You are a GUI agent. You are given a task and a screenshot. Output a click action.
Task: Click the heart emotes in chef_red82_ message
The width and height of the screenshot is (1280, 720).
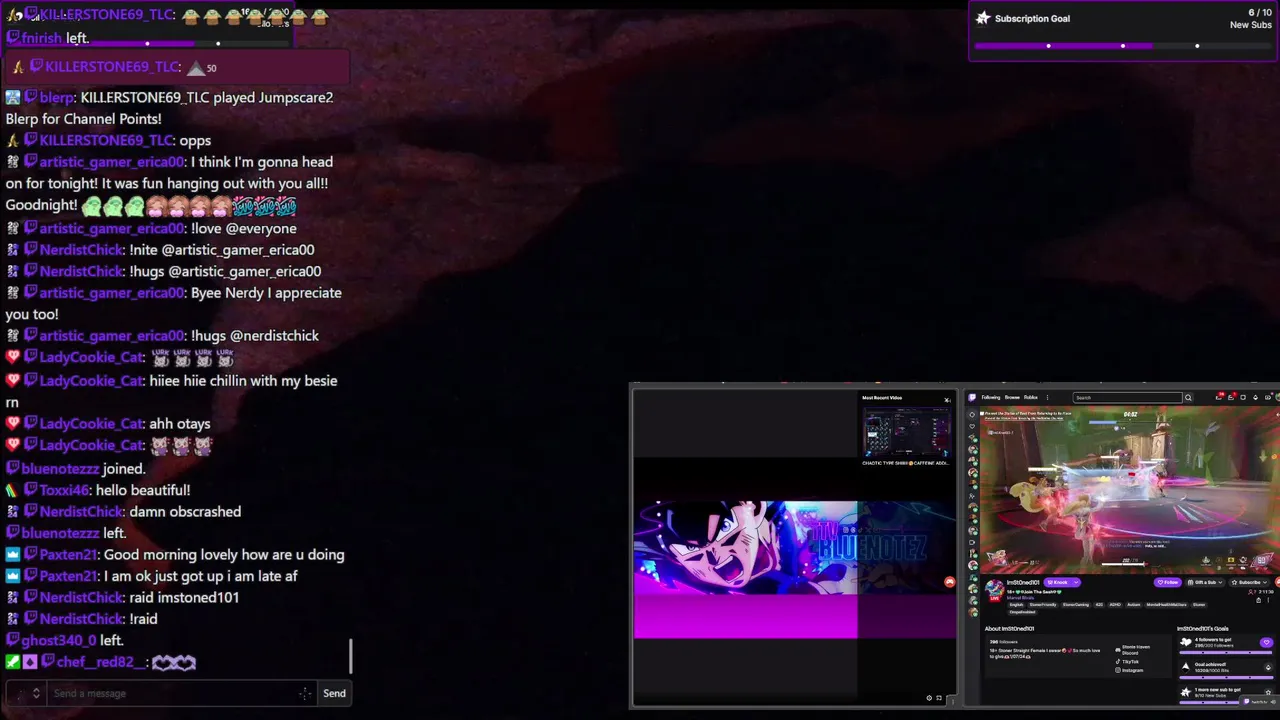click(x=173, y=663)
